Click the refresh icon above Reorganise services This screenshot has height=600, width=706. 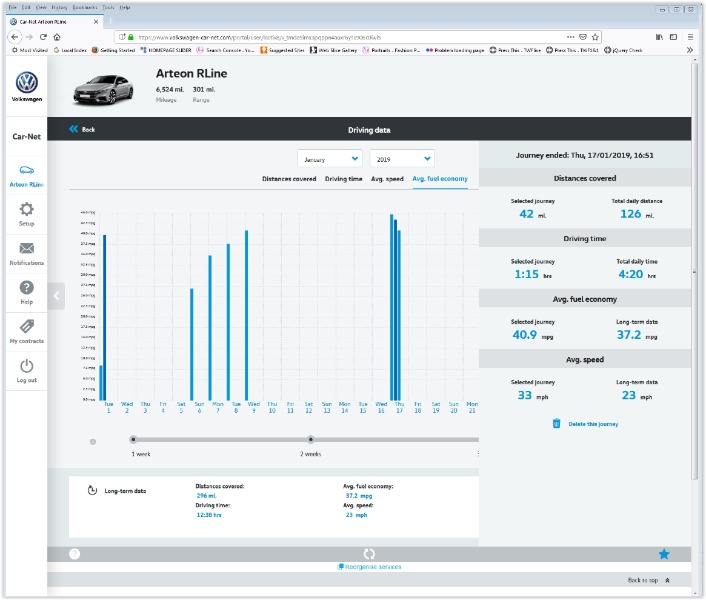(368, 554)
